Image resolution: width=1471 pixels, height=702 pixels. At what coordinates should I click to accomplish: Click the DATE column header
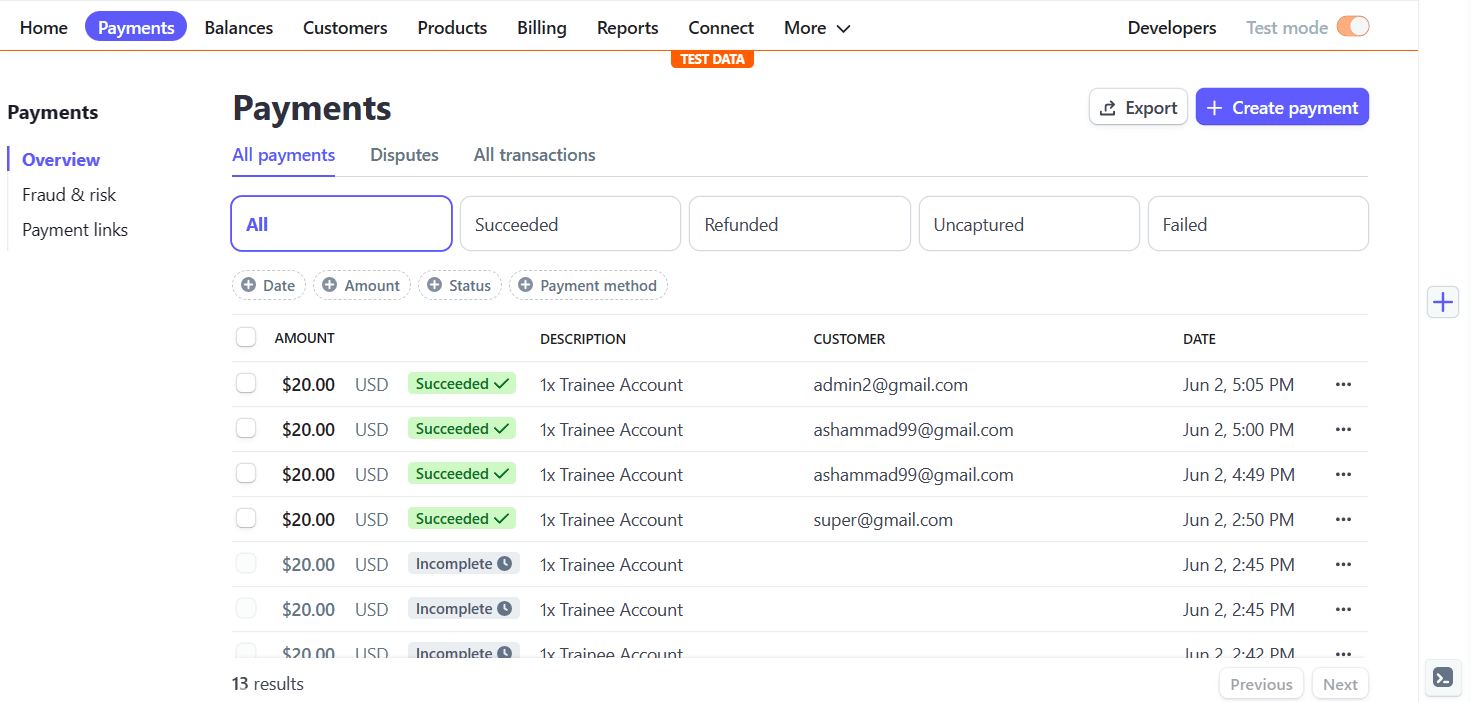pyautogui.click(x=1199, y=339)
